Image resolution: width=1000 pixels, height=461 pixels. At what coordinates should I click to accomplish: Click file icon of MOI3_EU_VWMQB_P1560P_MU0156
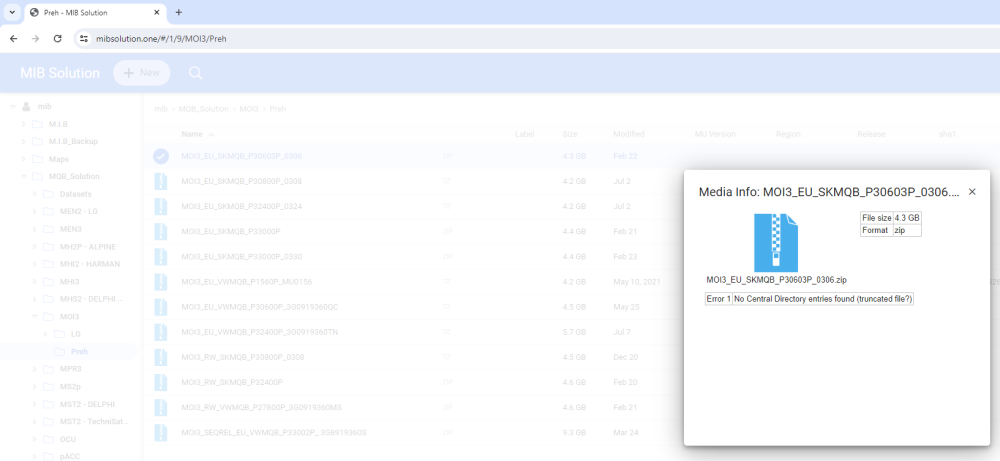161,282
